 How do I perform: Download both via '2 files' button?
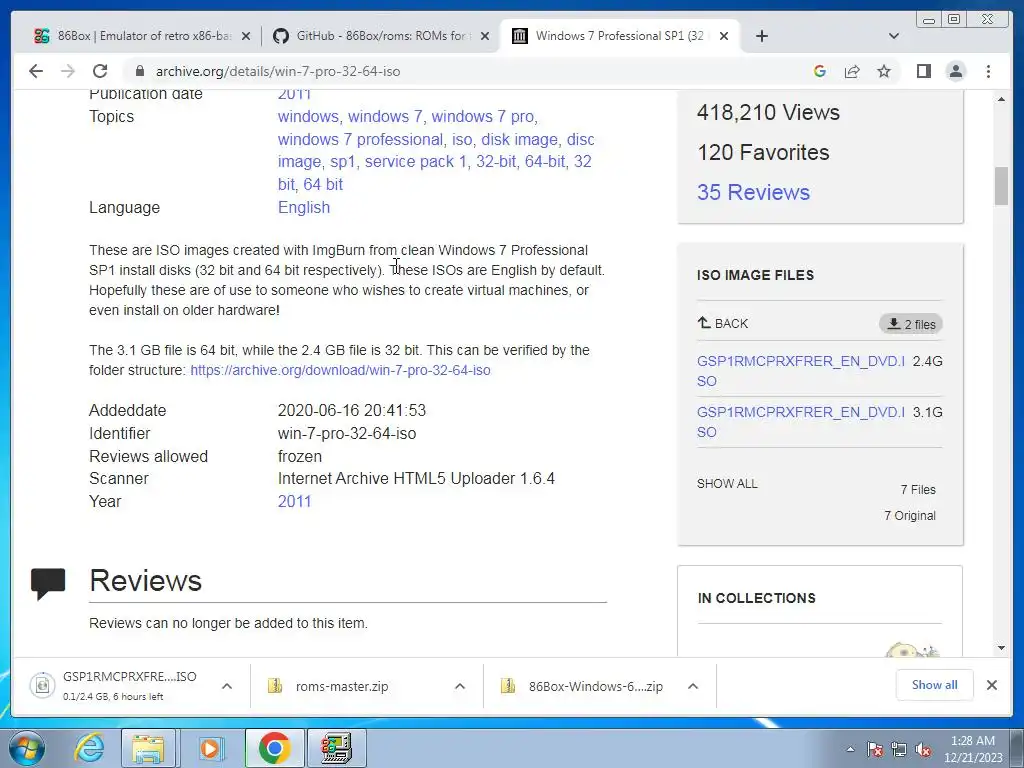911,324
